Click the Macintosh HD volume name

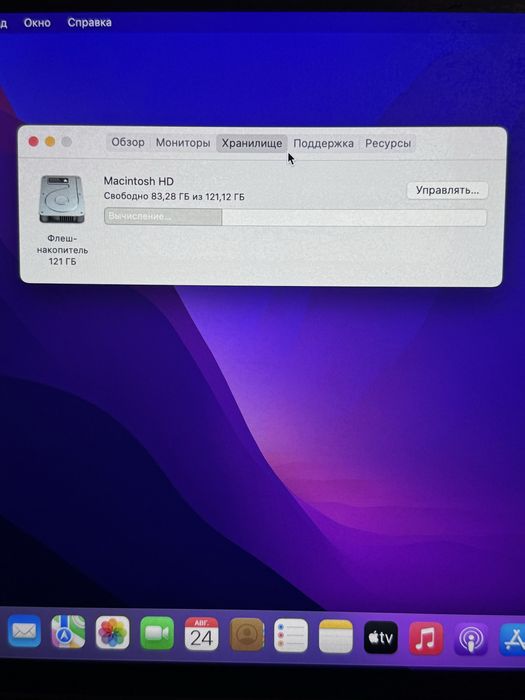click(x=138, y=181)
